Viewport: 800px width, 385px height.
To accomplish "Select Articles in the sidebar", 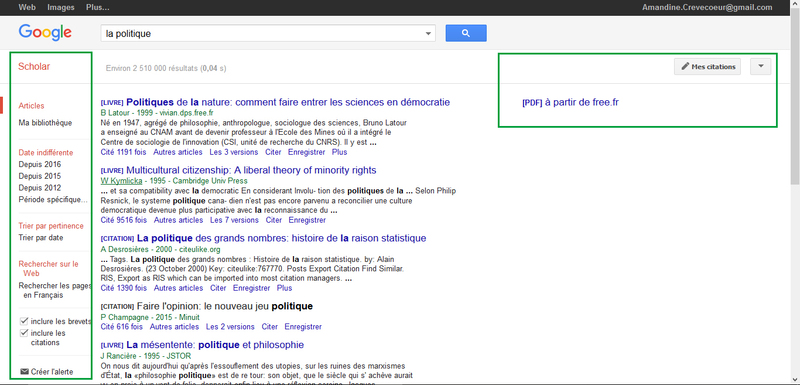I will pos(32,106).
